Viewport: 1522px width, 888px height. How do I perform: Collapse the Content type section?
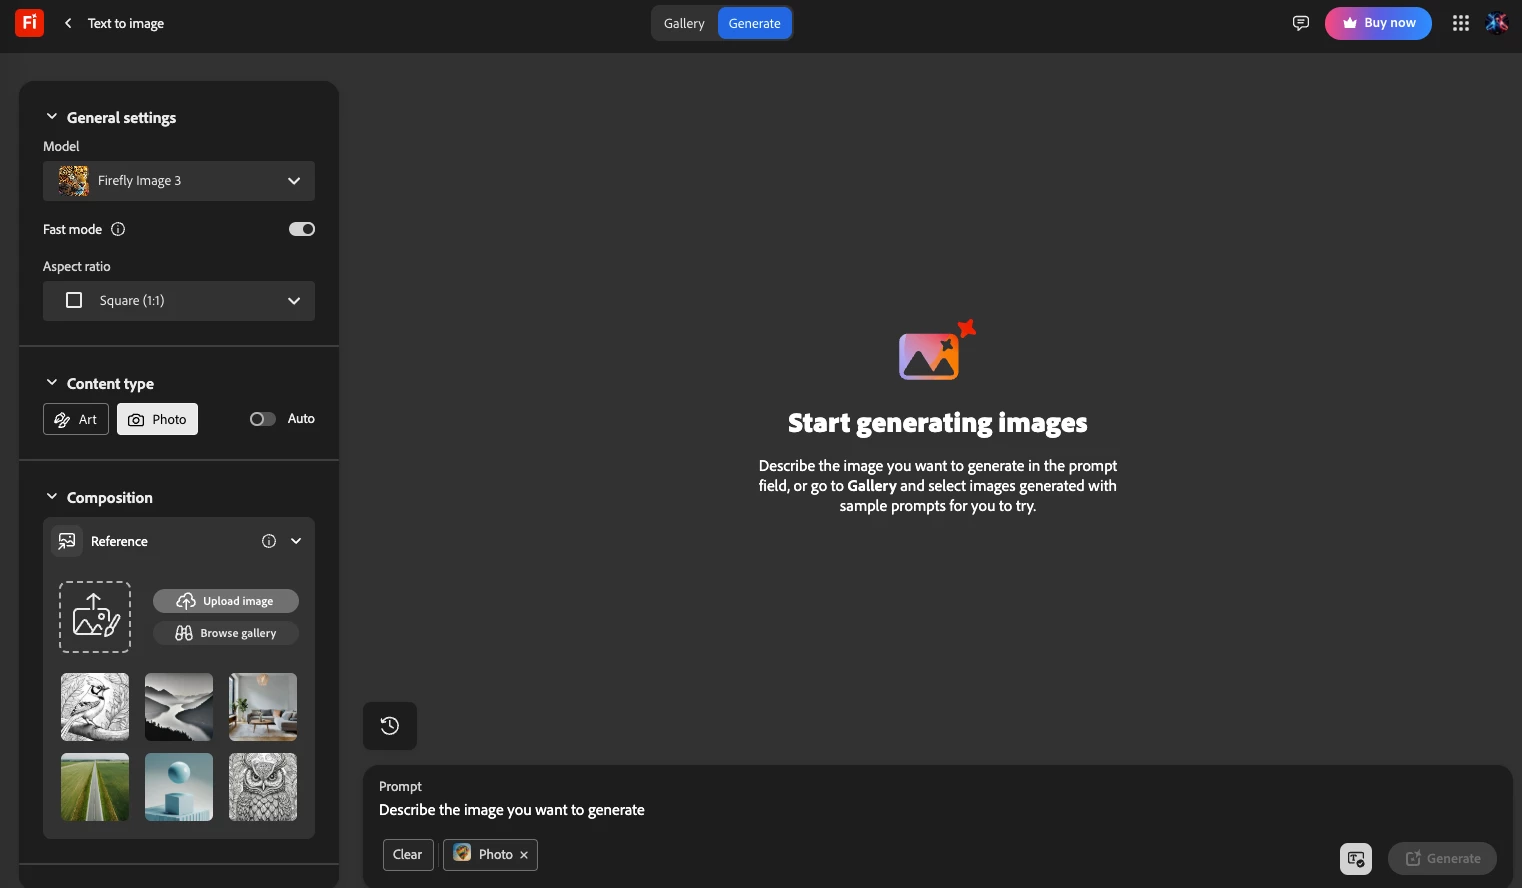pos(52,383)
